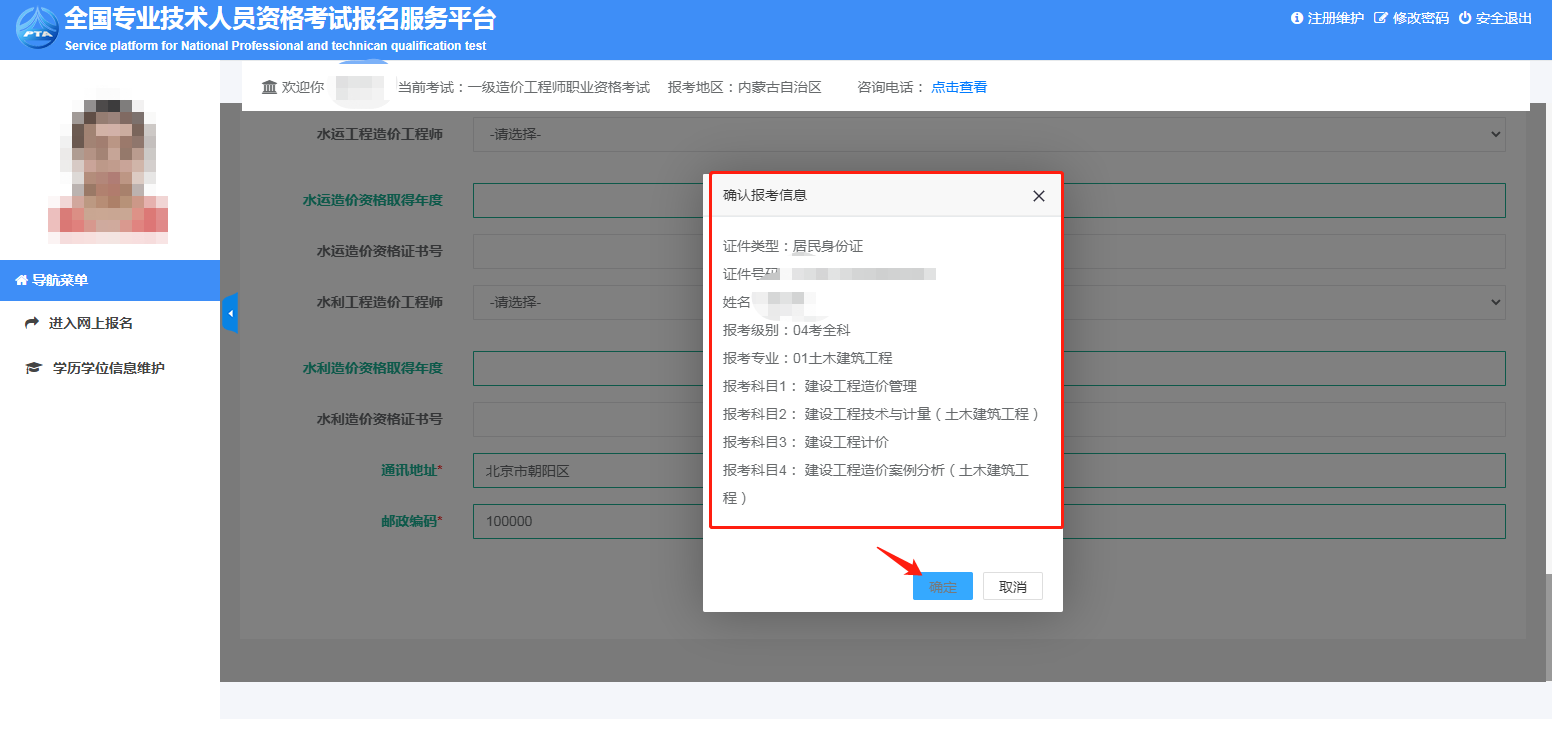Viewport: 1552px width, 729px height.
Task: Open 学历学位信息维护 menu item
Action: pos(108,368)
